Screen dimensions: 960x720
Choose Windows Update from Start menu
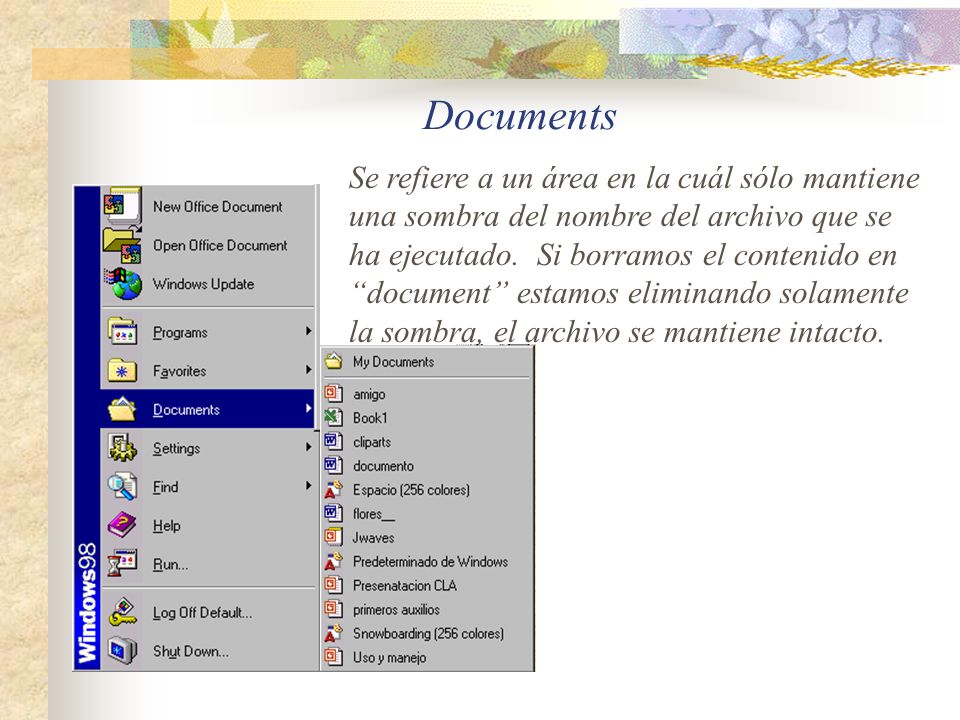[x=208, y=283]
